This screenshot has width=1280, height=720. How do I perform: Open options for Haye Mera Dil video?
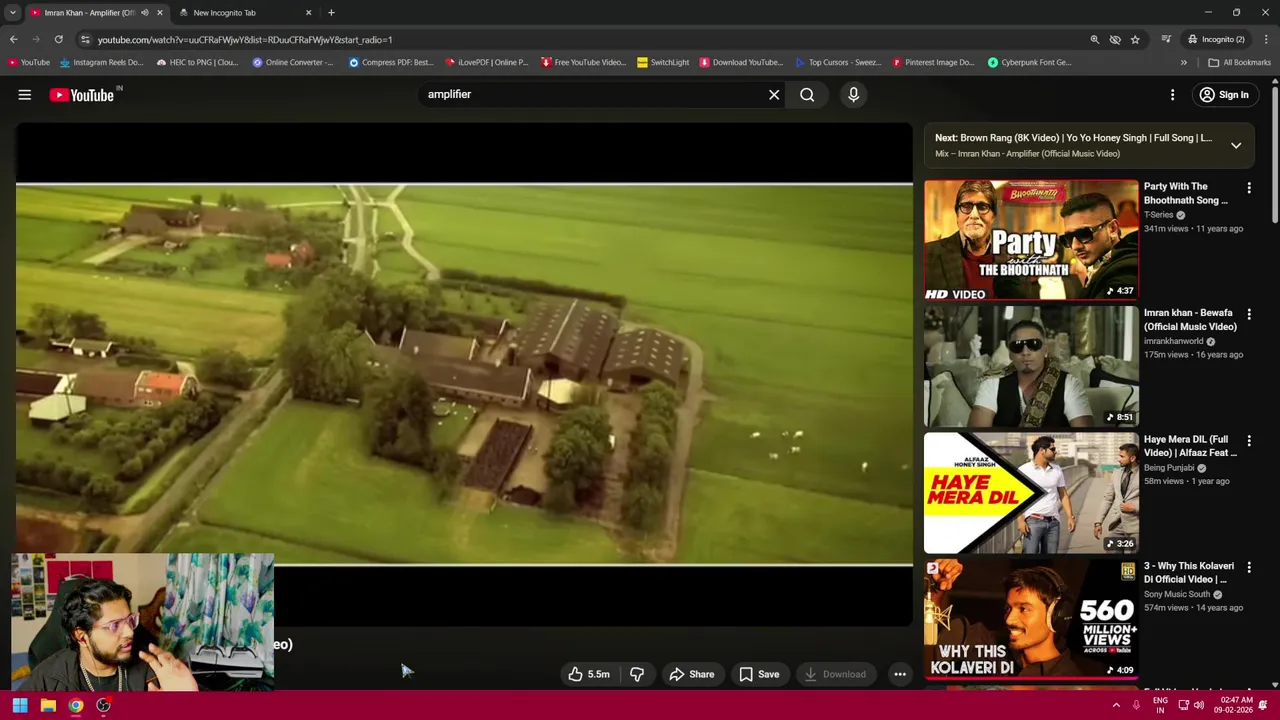click(x=1248, y=441)
